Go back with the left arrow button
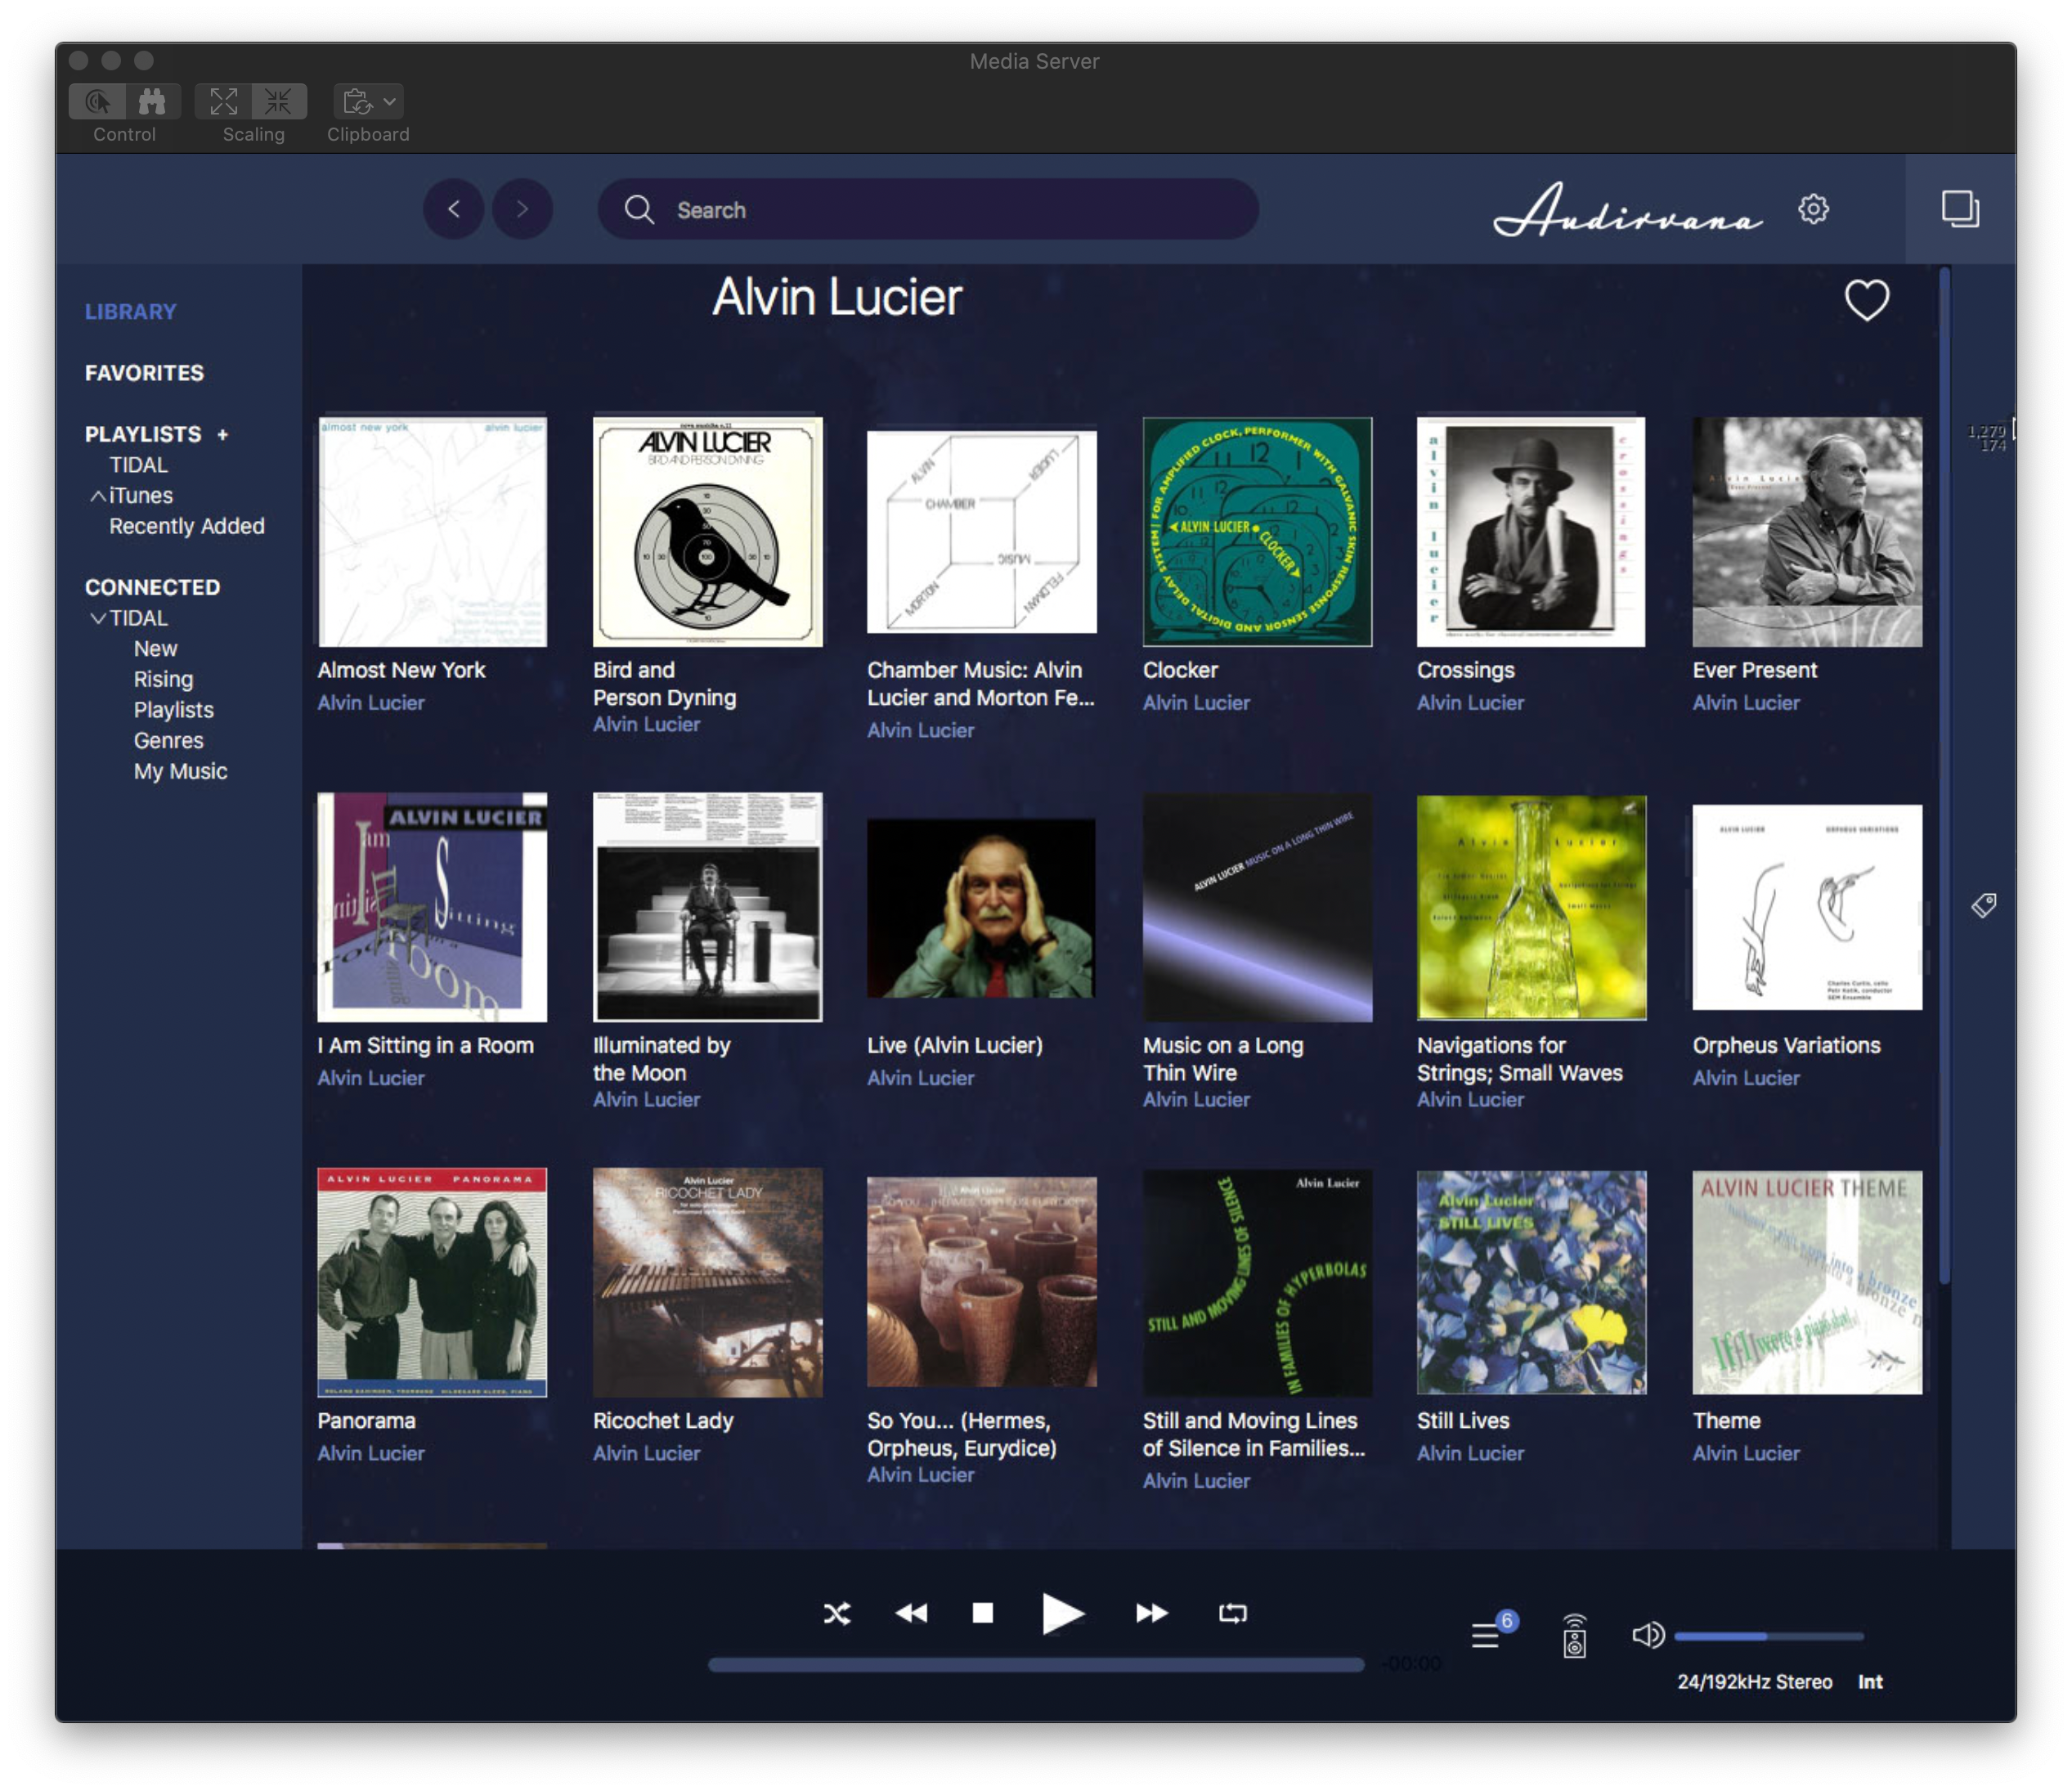This screenshot has height=1791, width=2072. pos(454,209)
